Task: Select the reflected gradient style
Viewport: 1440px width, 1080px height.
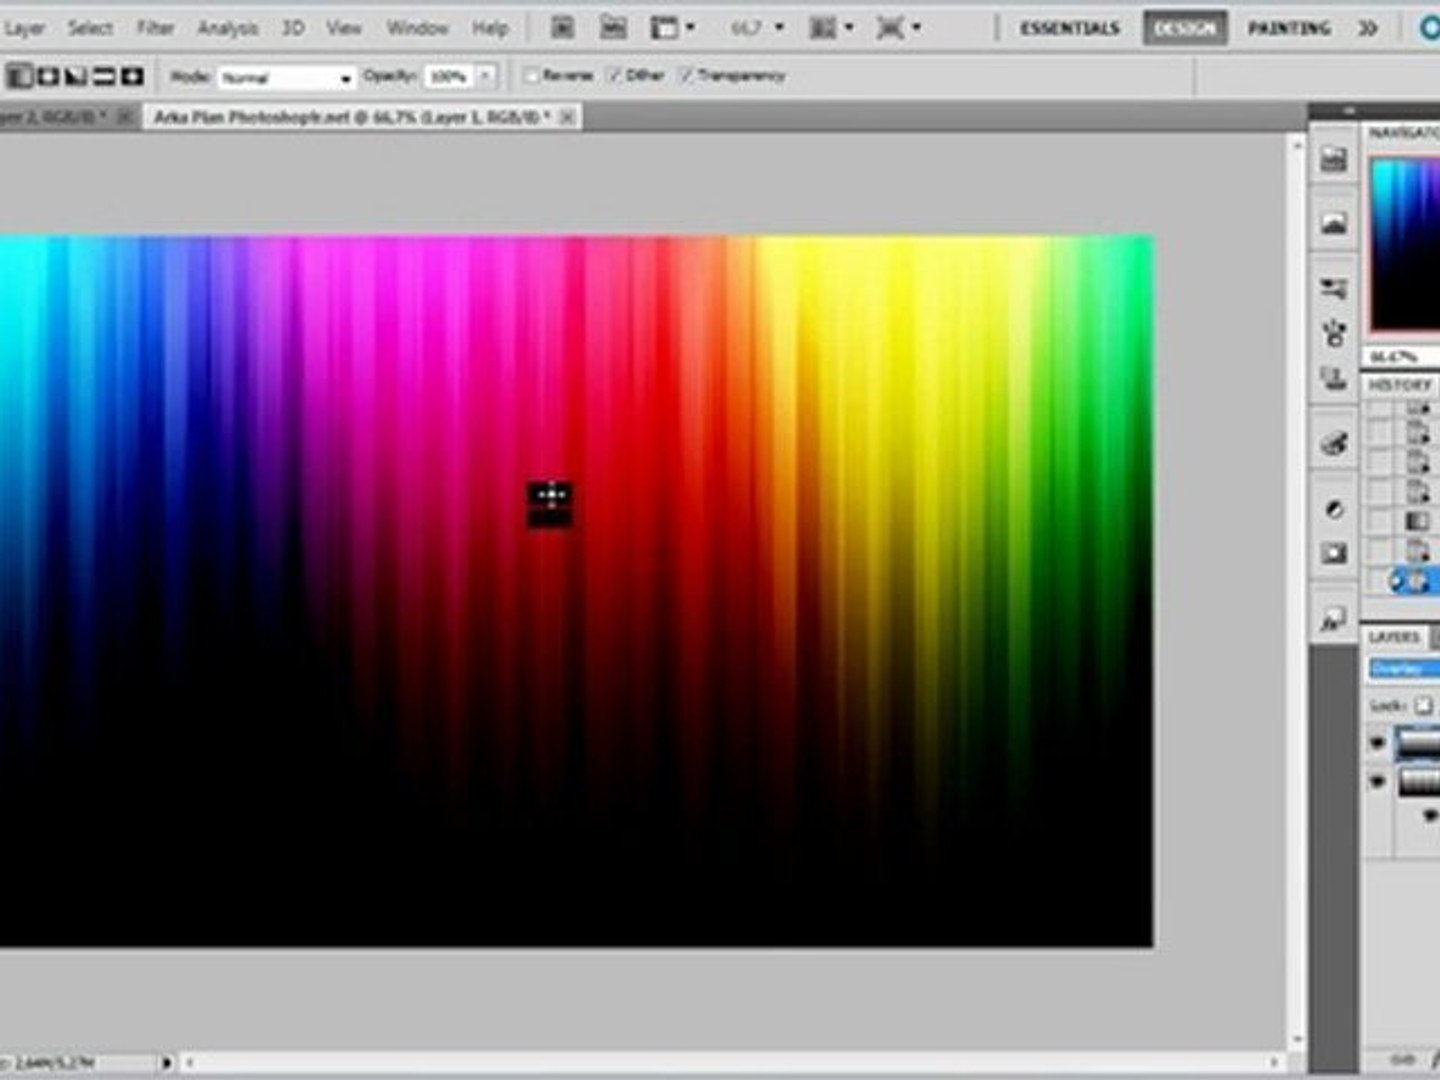Action: [104, 76]
